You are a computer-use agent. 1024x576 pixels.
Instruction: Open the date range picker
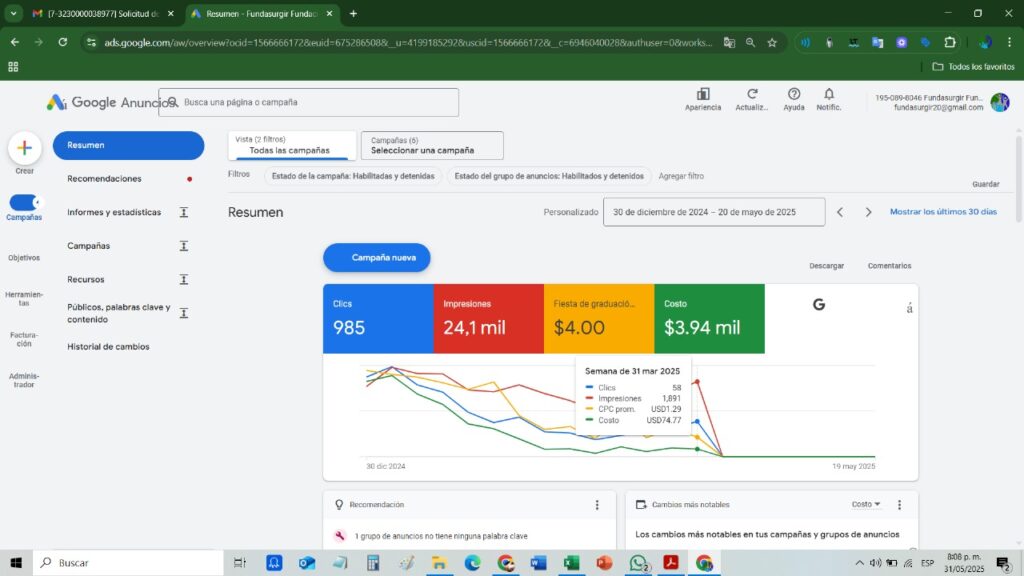point(714,212)
